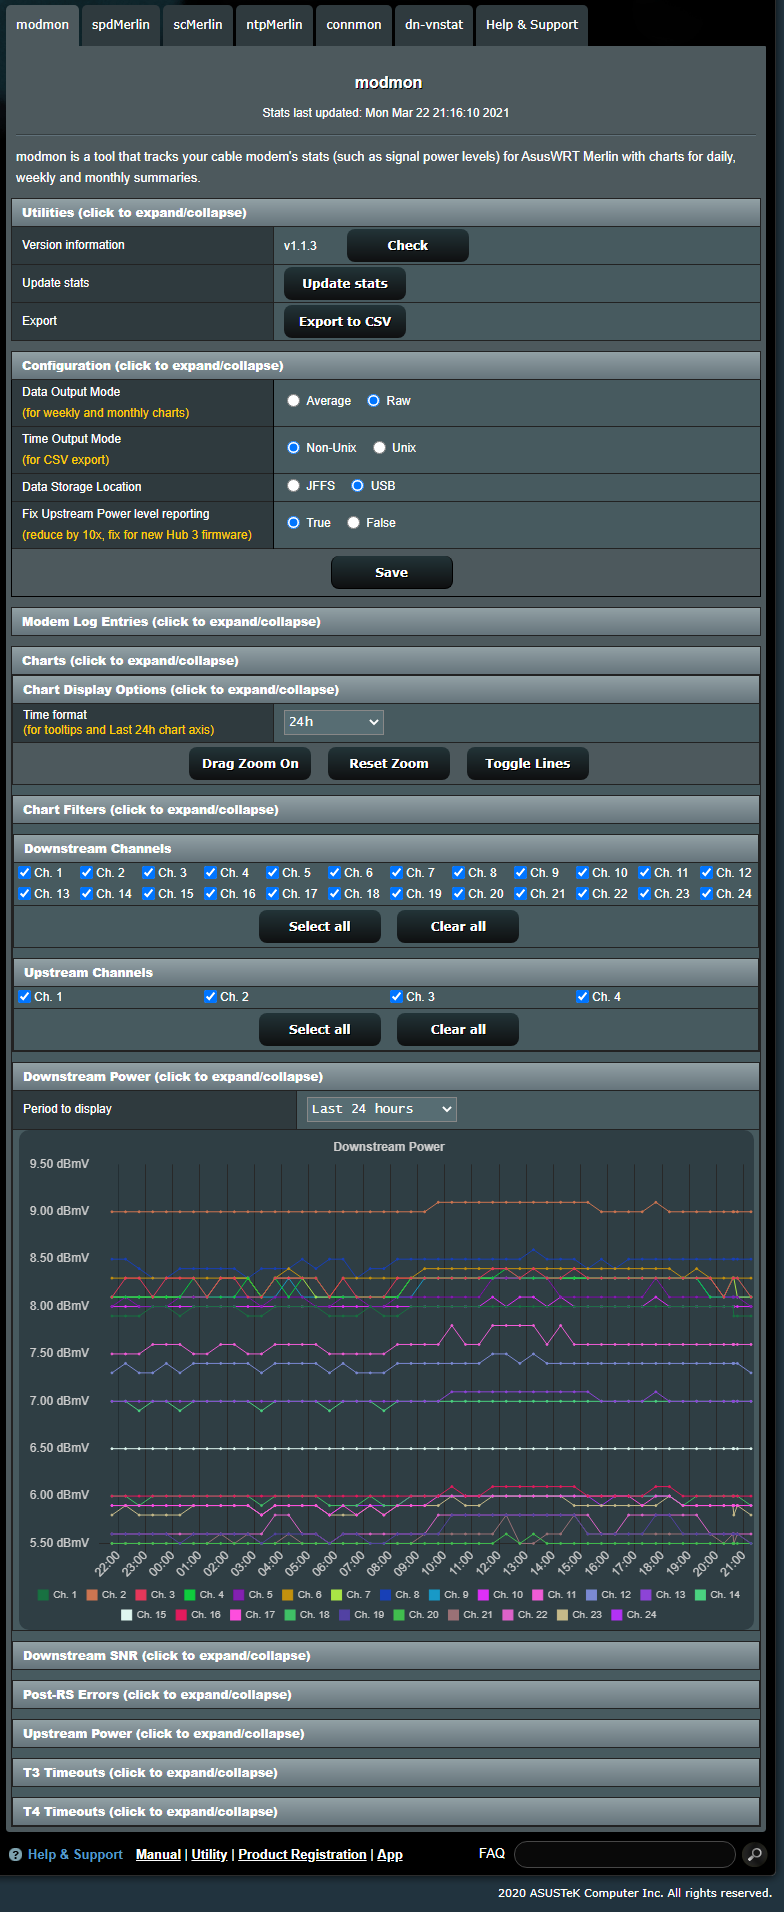Expand T3 Timeouts section

[386, 1773]
